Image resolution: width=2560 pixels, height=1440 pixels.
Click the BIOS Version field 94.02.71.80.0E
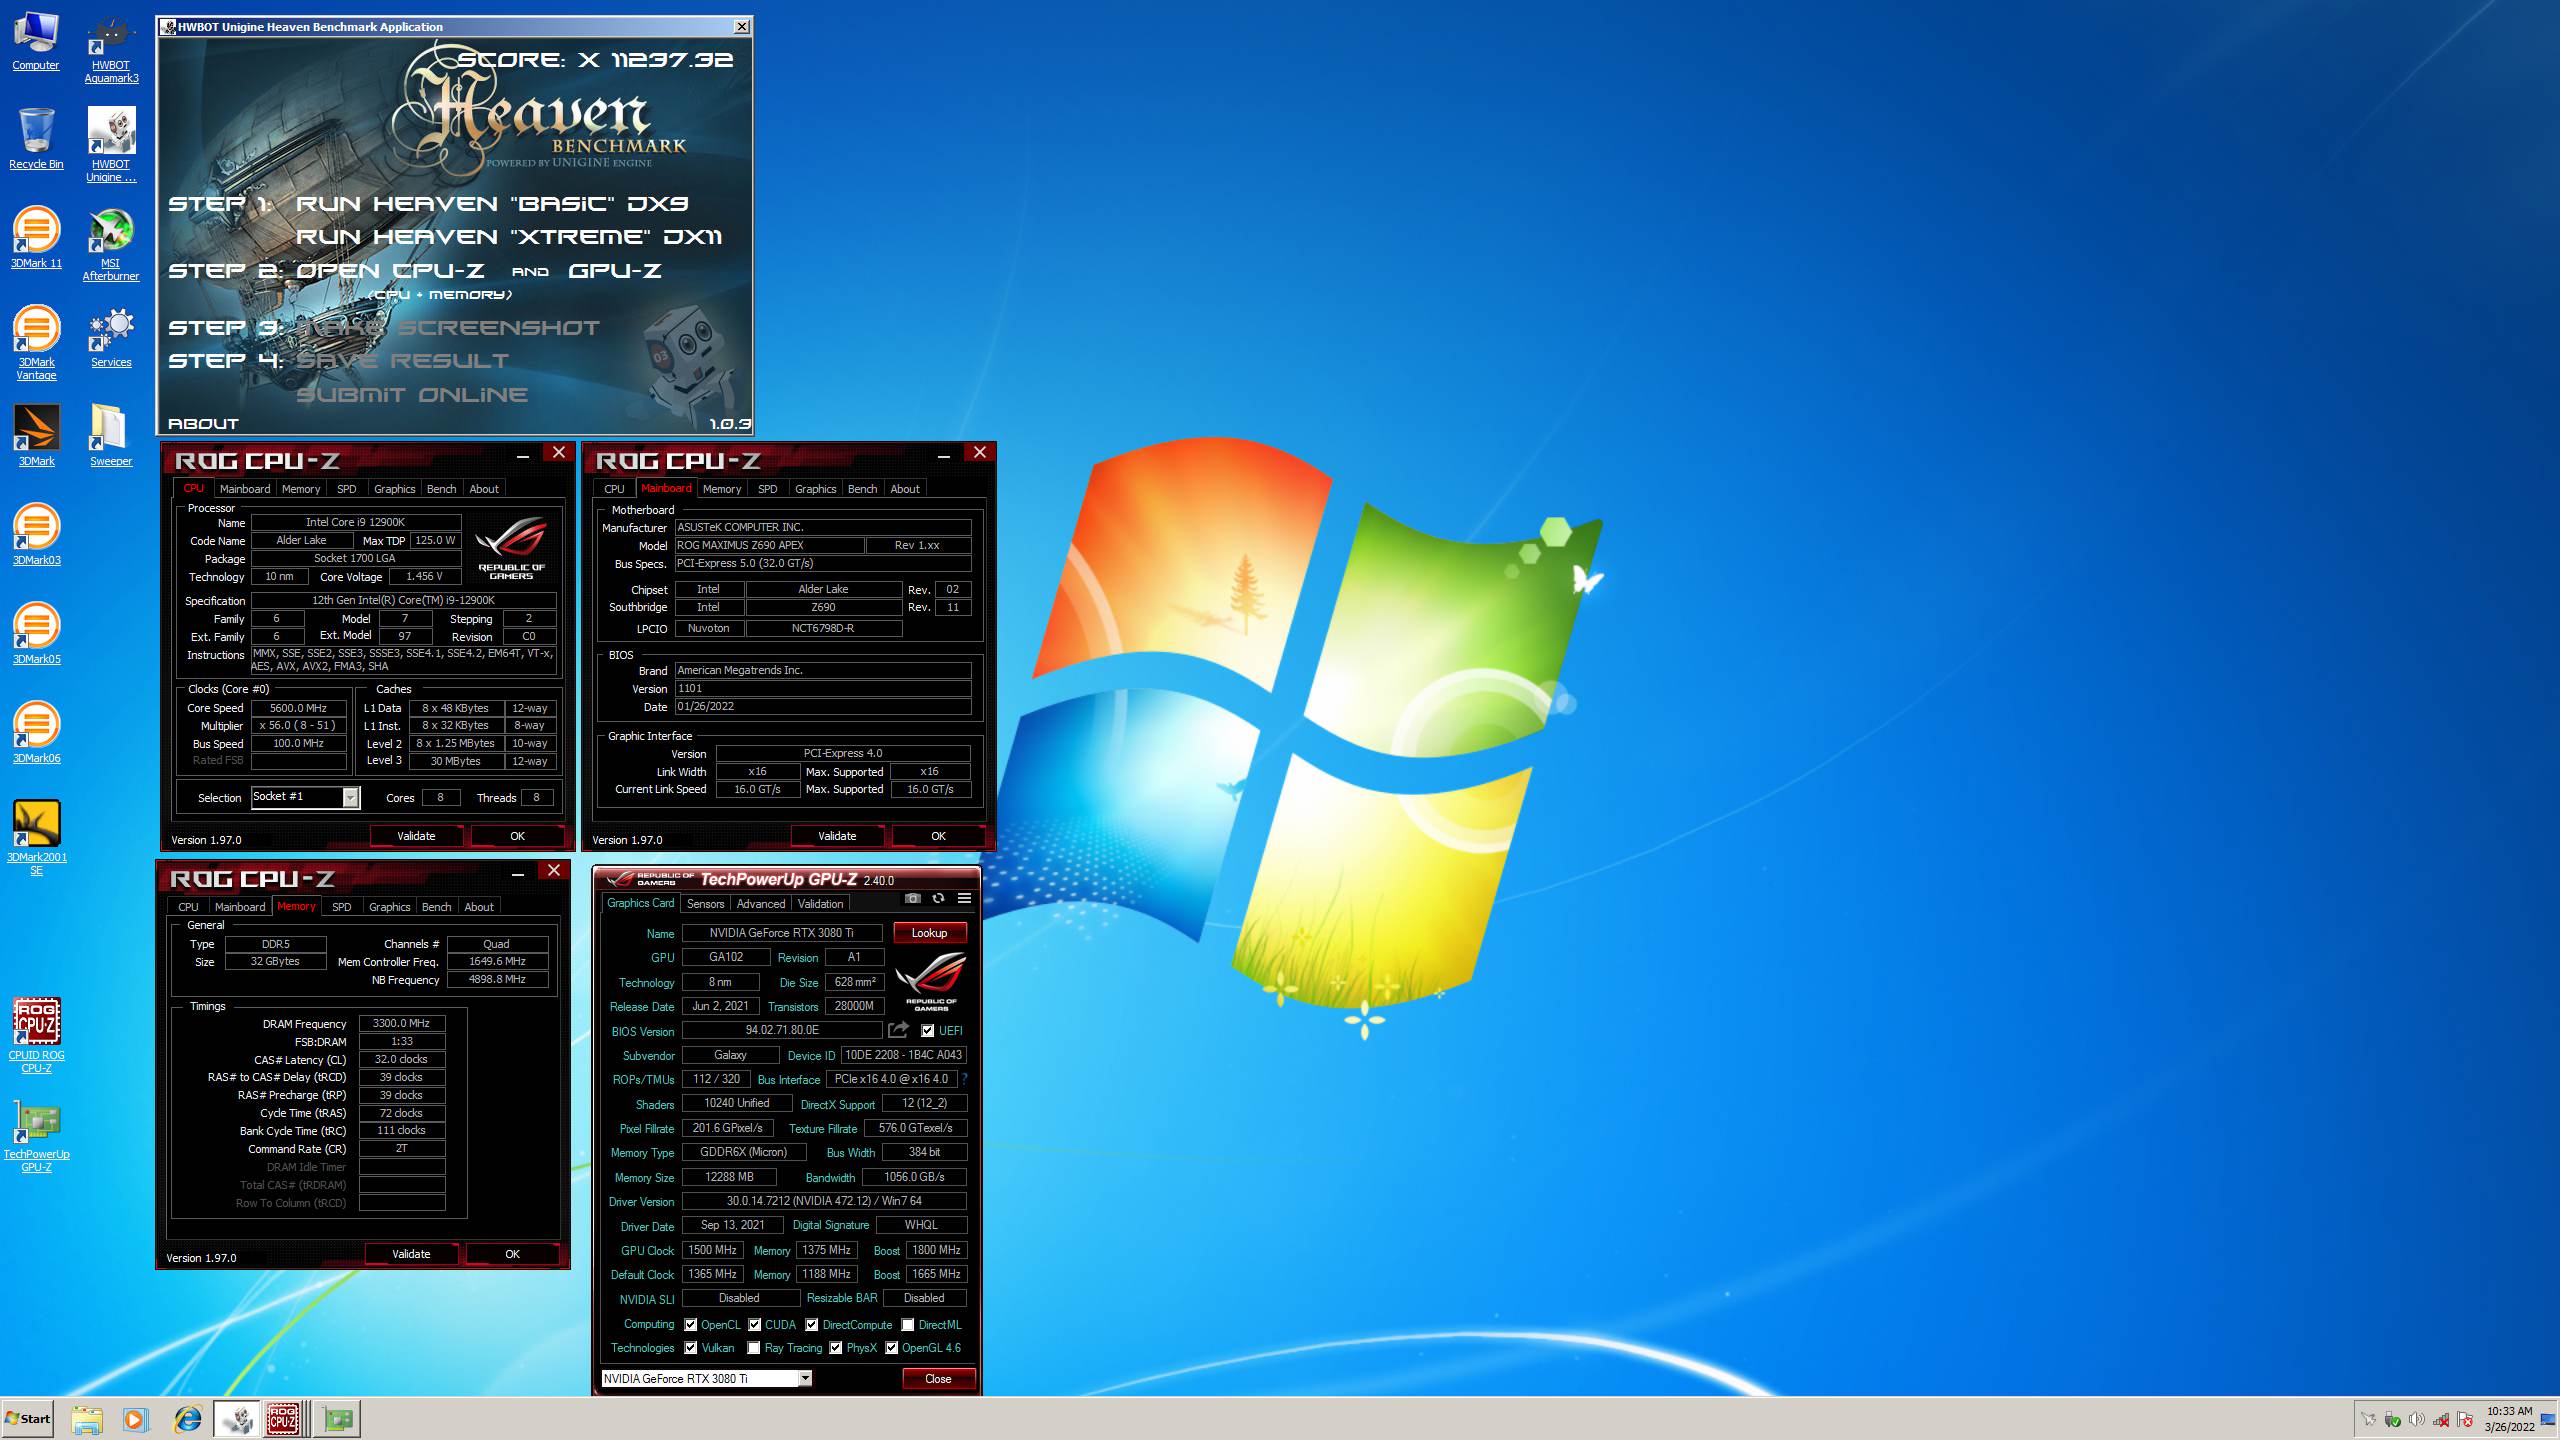(x=782, y=1030)
